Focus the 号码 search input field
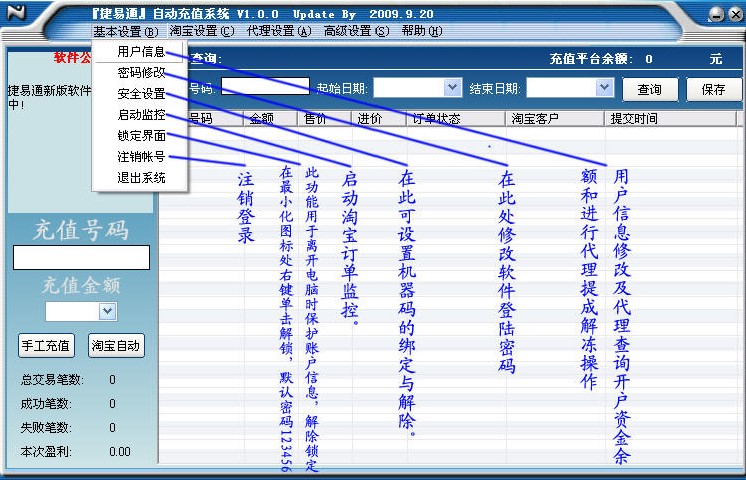Screen dimensions: 746x480 [x=265, y=86]
